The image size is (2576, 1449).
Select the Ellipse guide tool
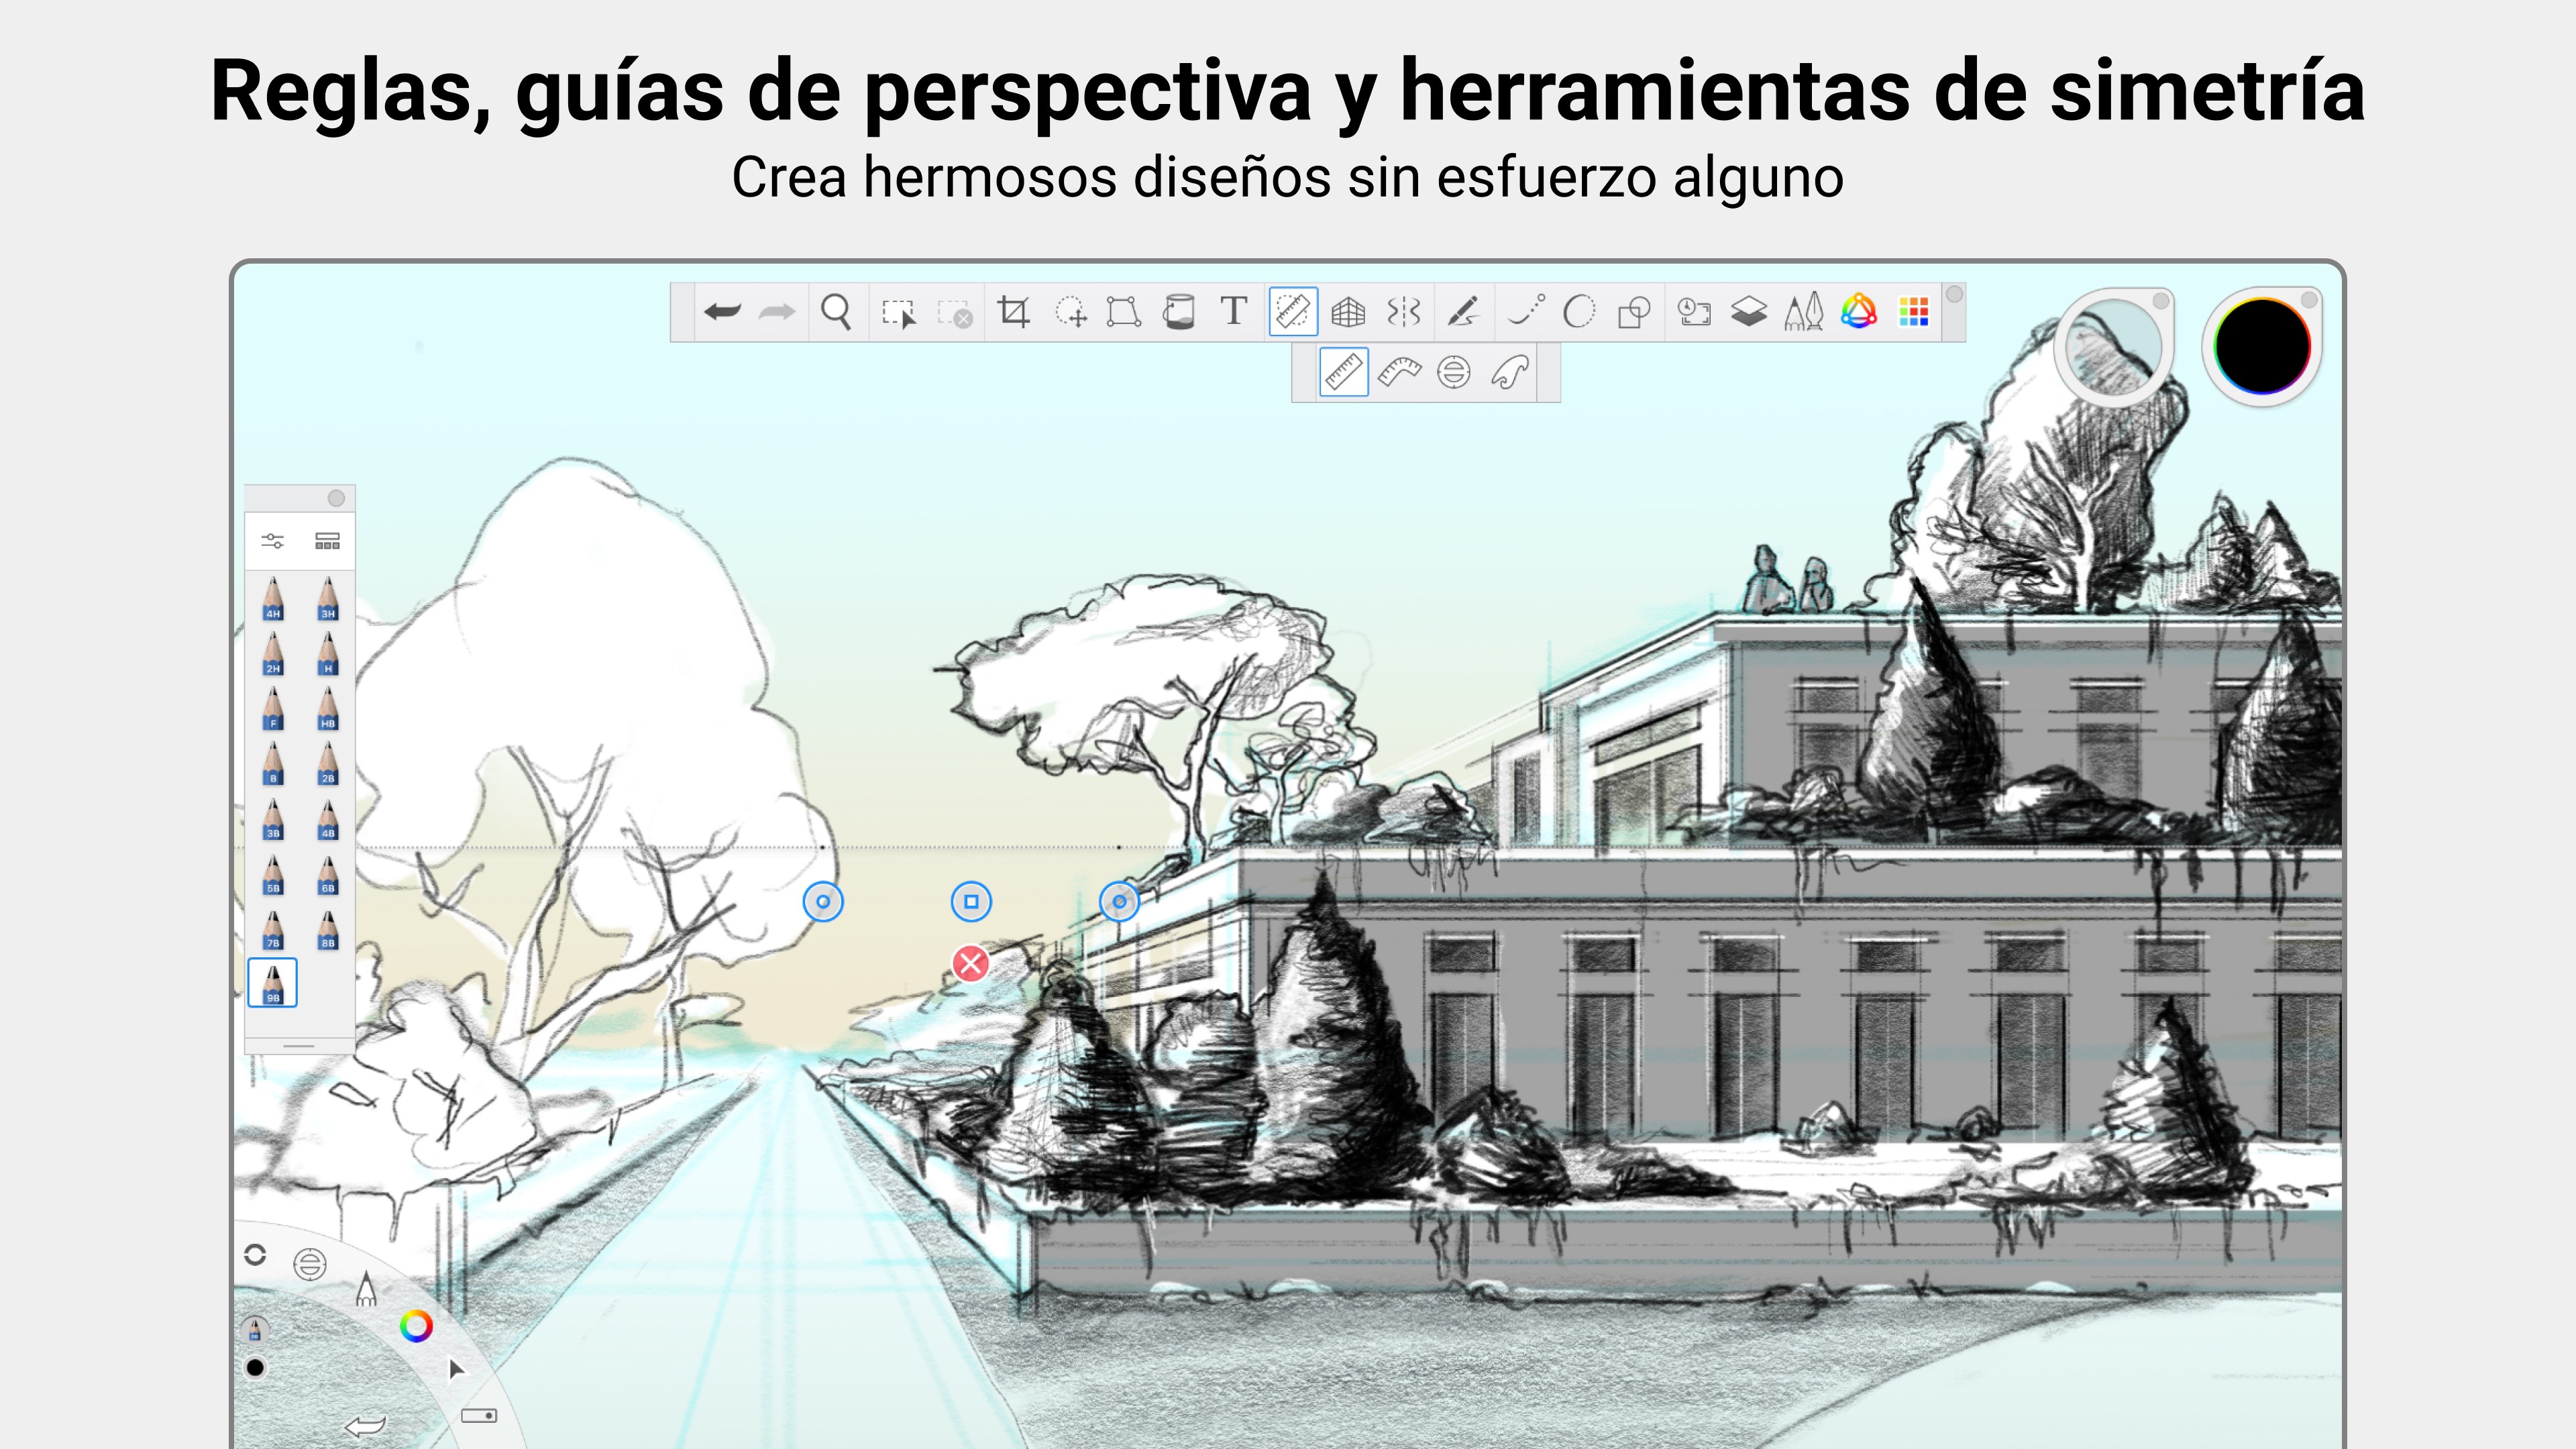click(1454, 372)
